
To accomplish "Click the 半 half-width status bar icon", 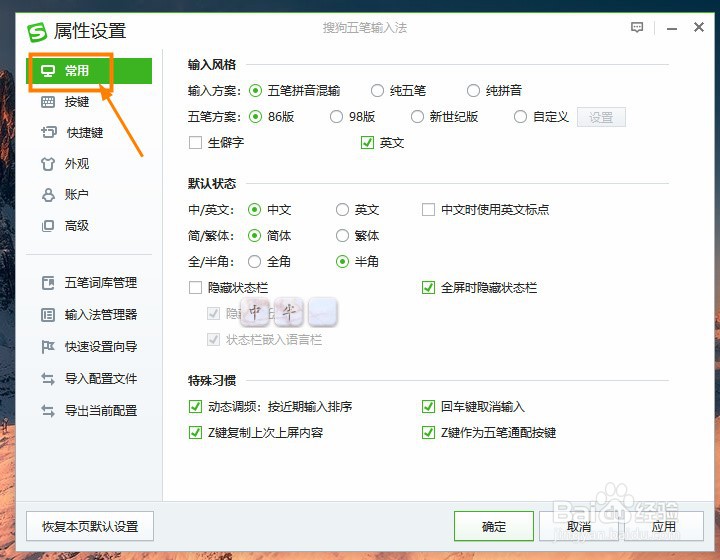I will [x=289, y=312].
